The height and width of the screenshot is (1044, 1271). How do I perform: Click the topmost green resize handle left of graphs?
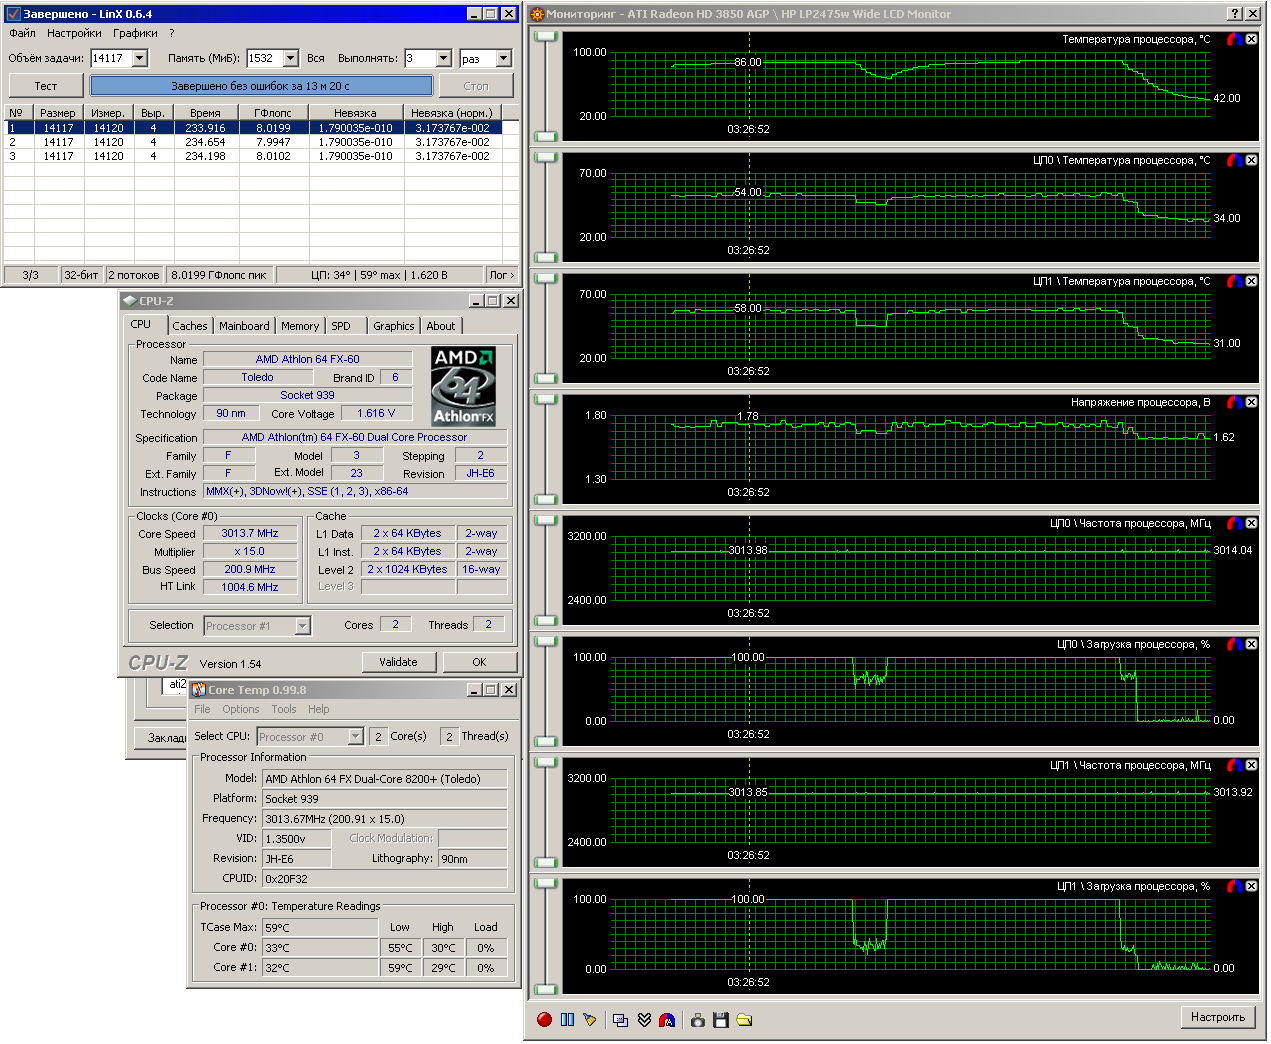545,36
